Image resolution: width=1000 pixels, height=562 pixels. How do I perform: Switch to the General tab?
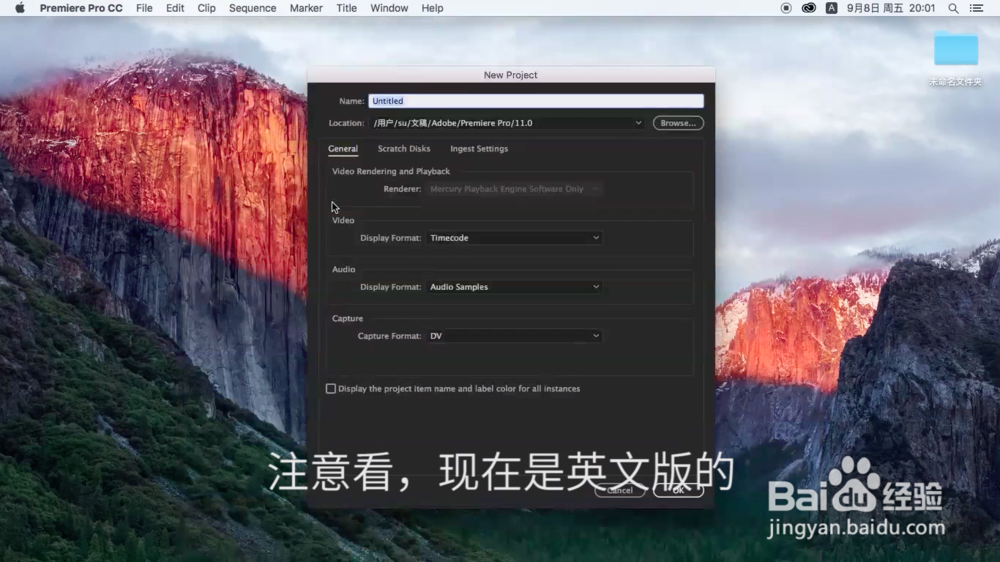343,149
